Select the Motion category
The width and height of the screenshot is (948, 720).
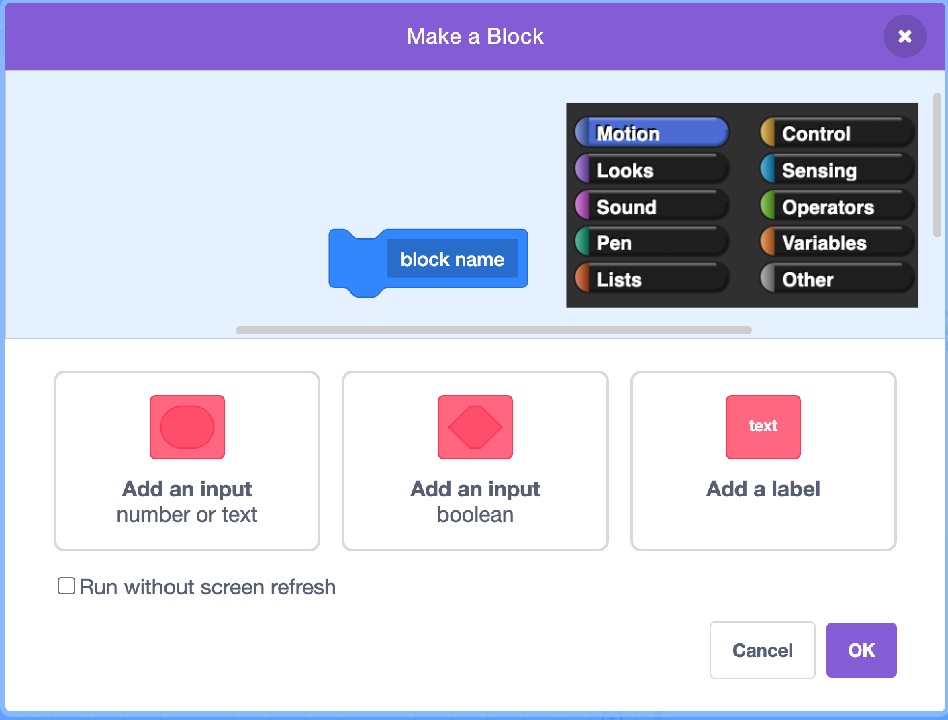point(650,132)
